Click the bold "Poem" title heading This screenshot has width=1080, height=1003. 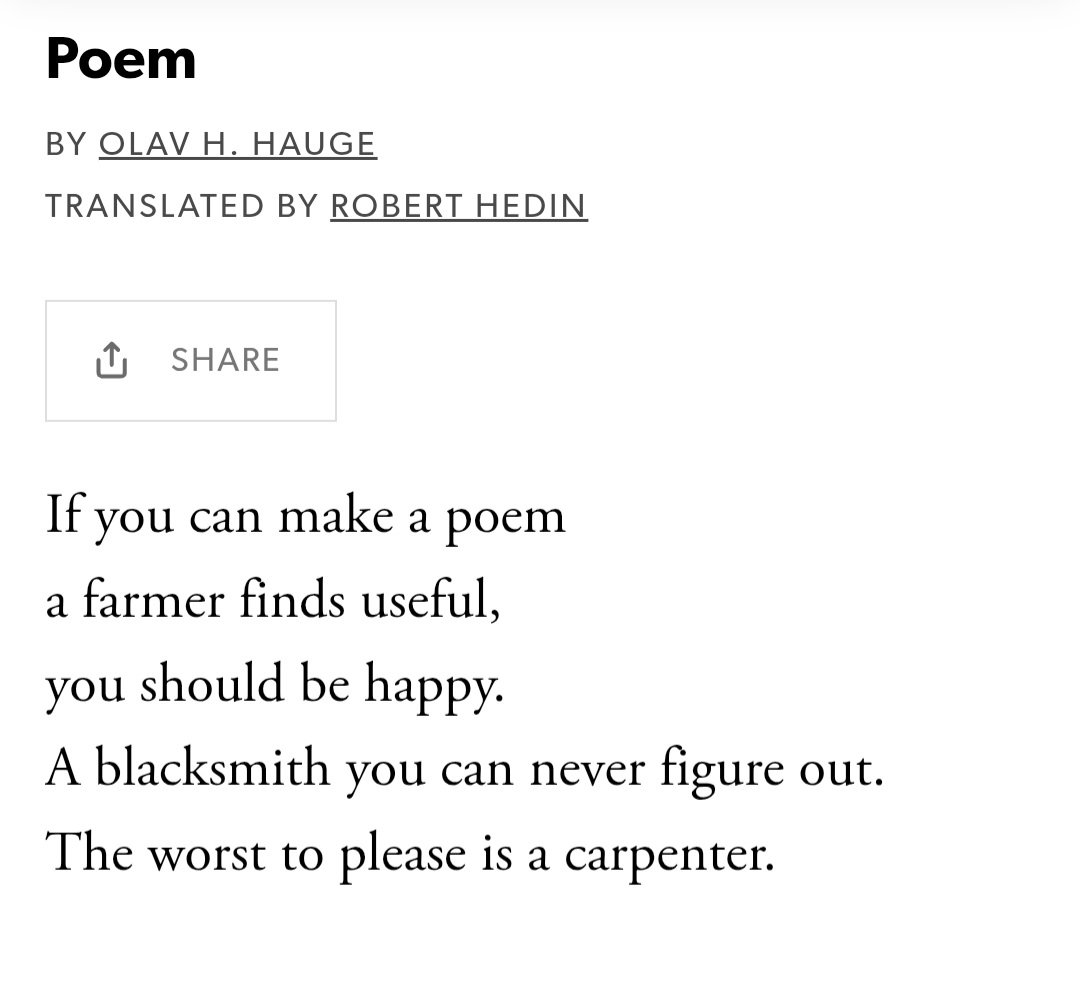121,59
